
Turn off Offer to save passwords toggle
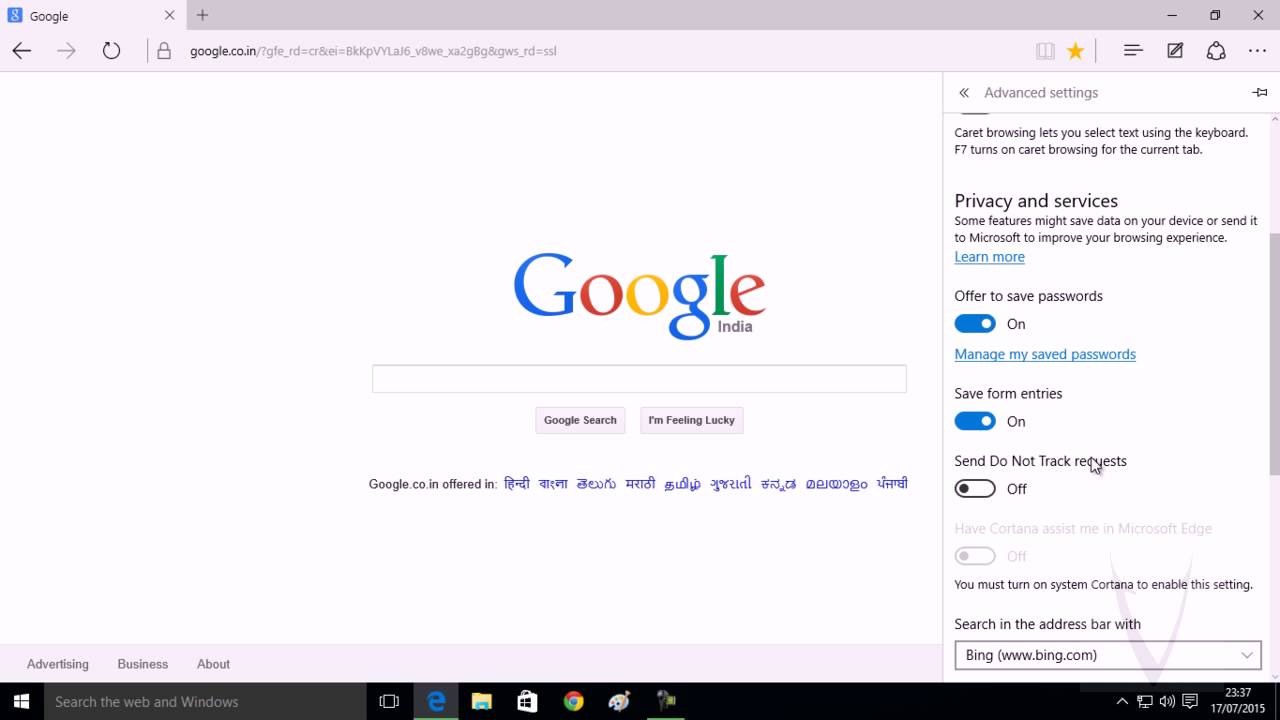[x=975, y=324]
